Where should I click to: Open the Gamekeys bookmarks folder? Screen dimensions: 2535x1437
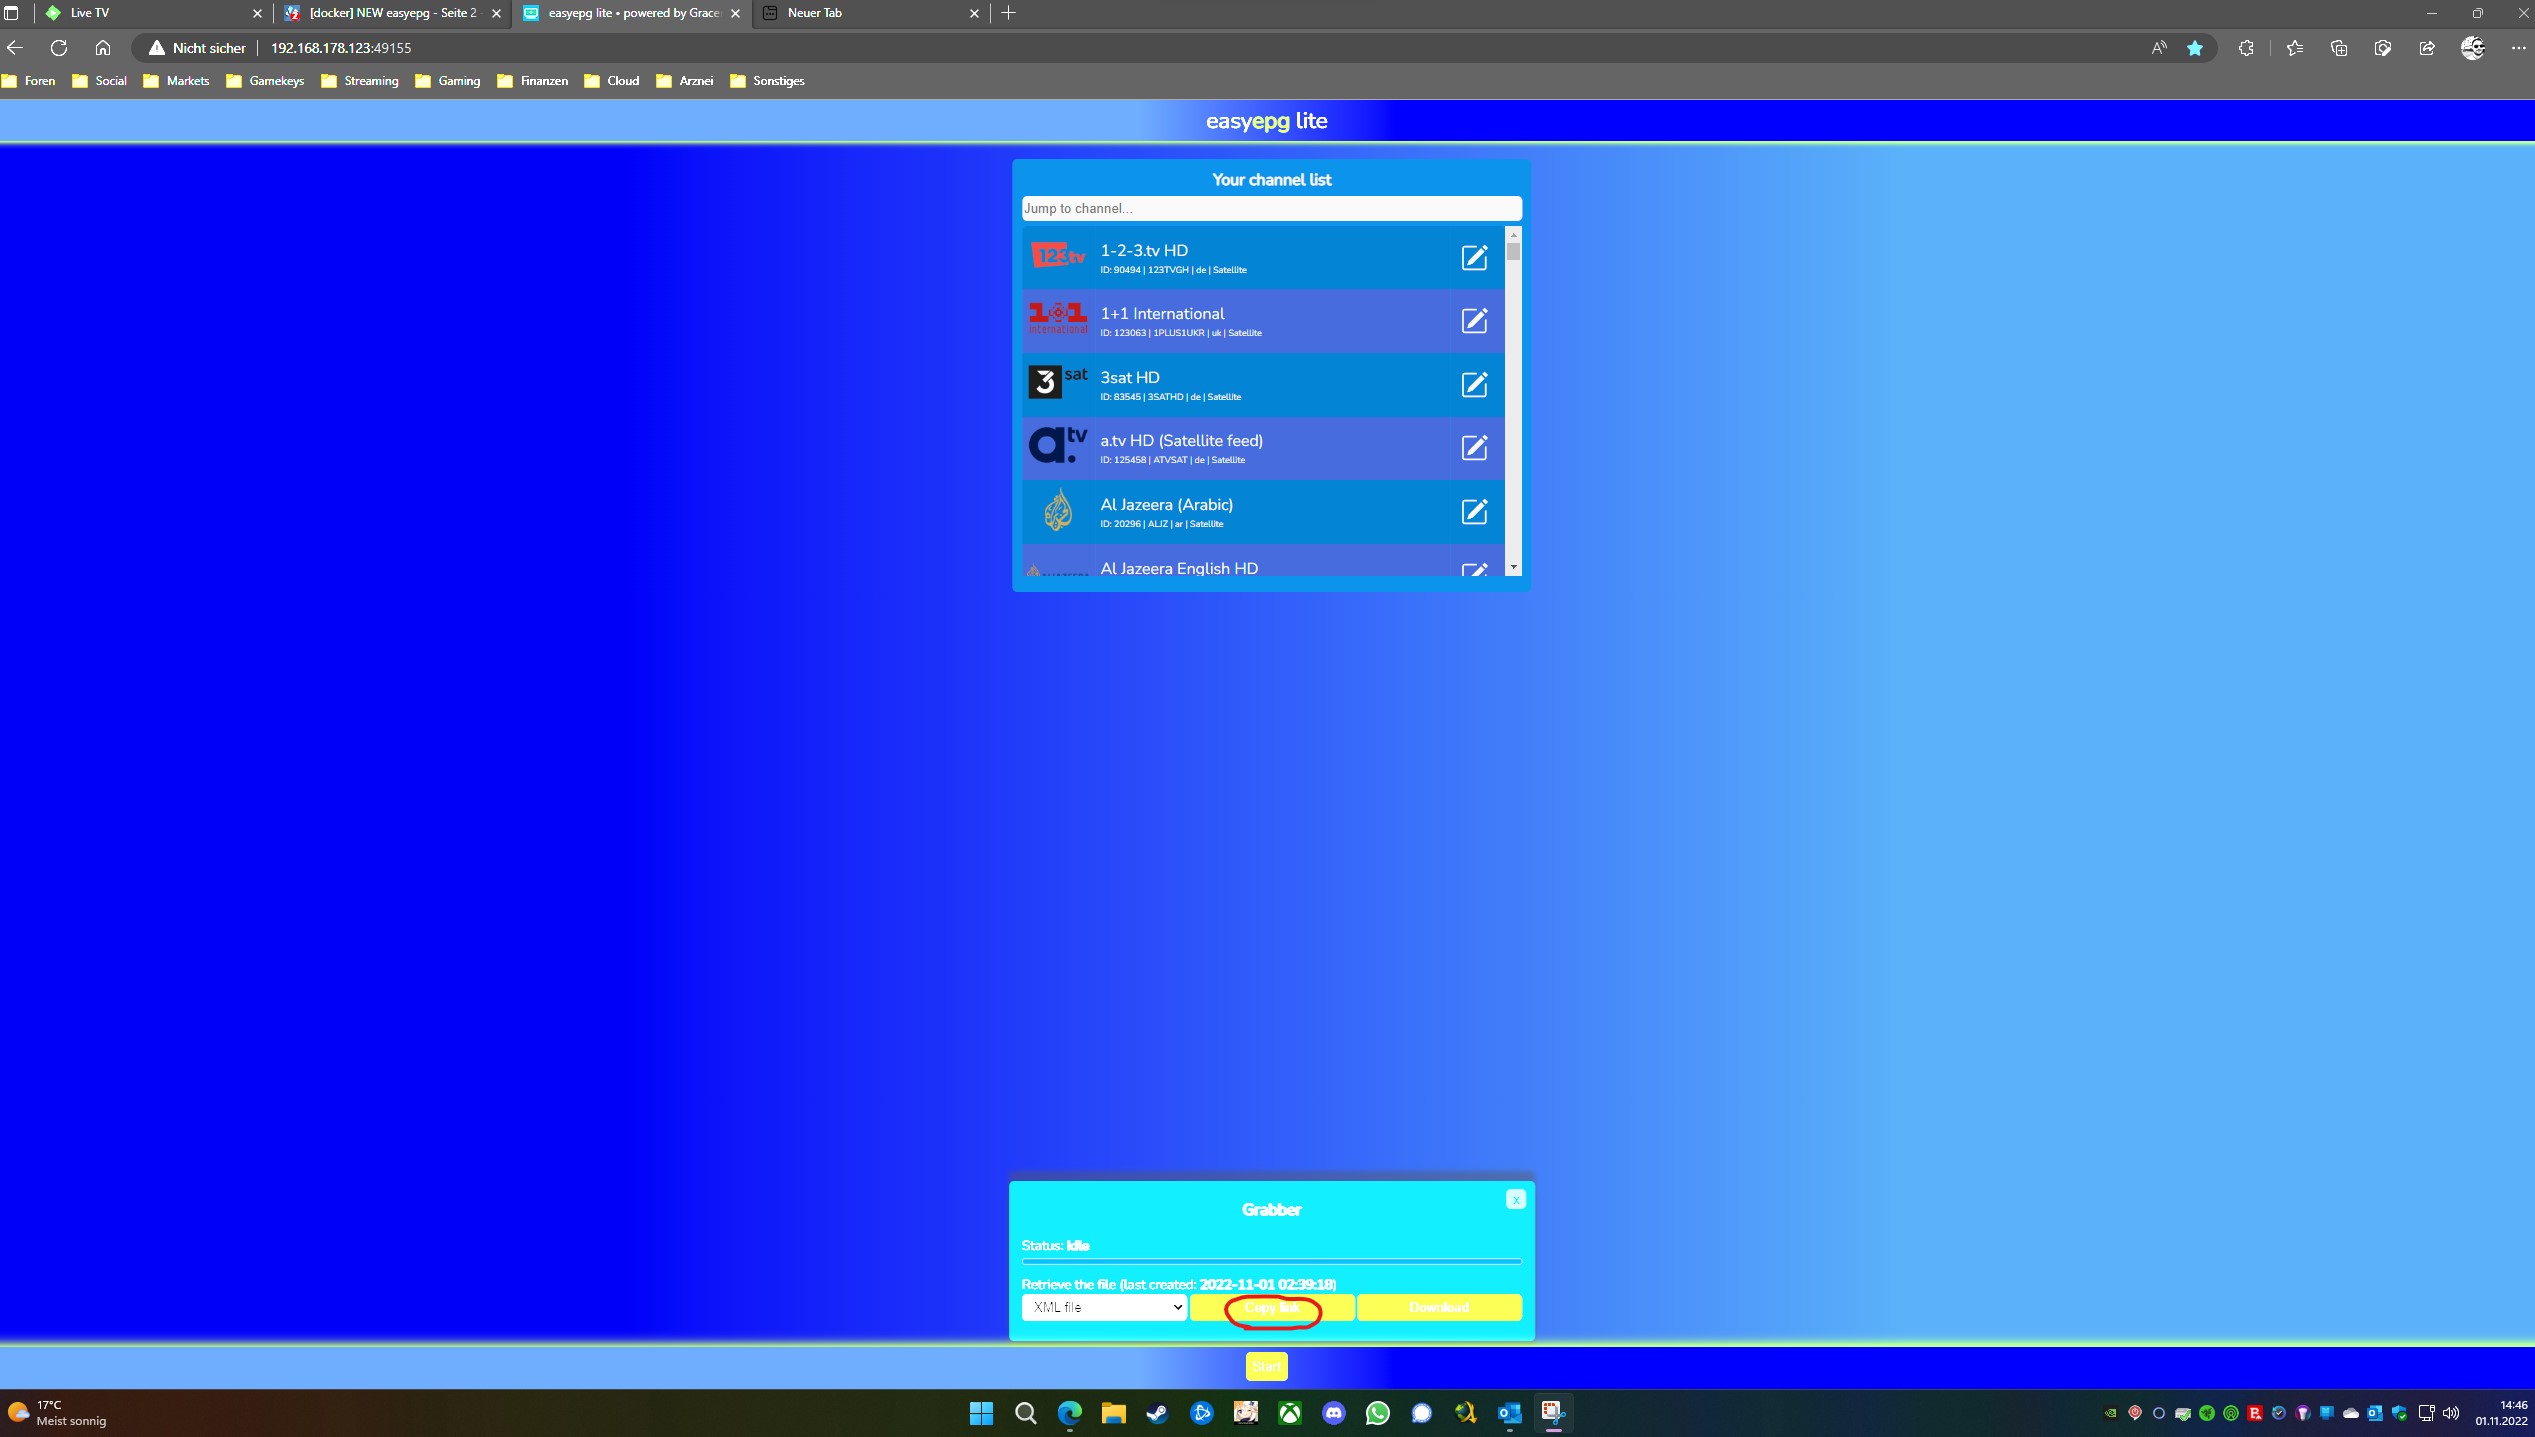click(265, 81)
